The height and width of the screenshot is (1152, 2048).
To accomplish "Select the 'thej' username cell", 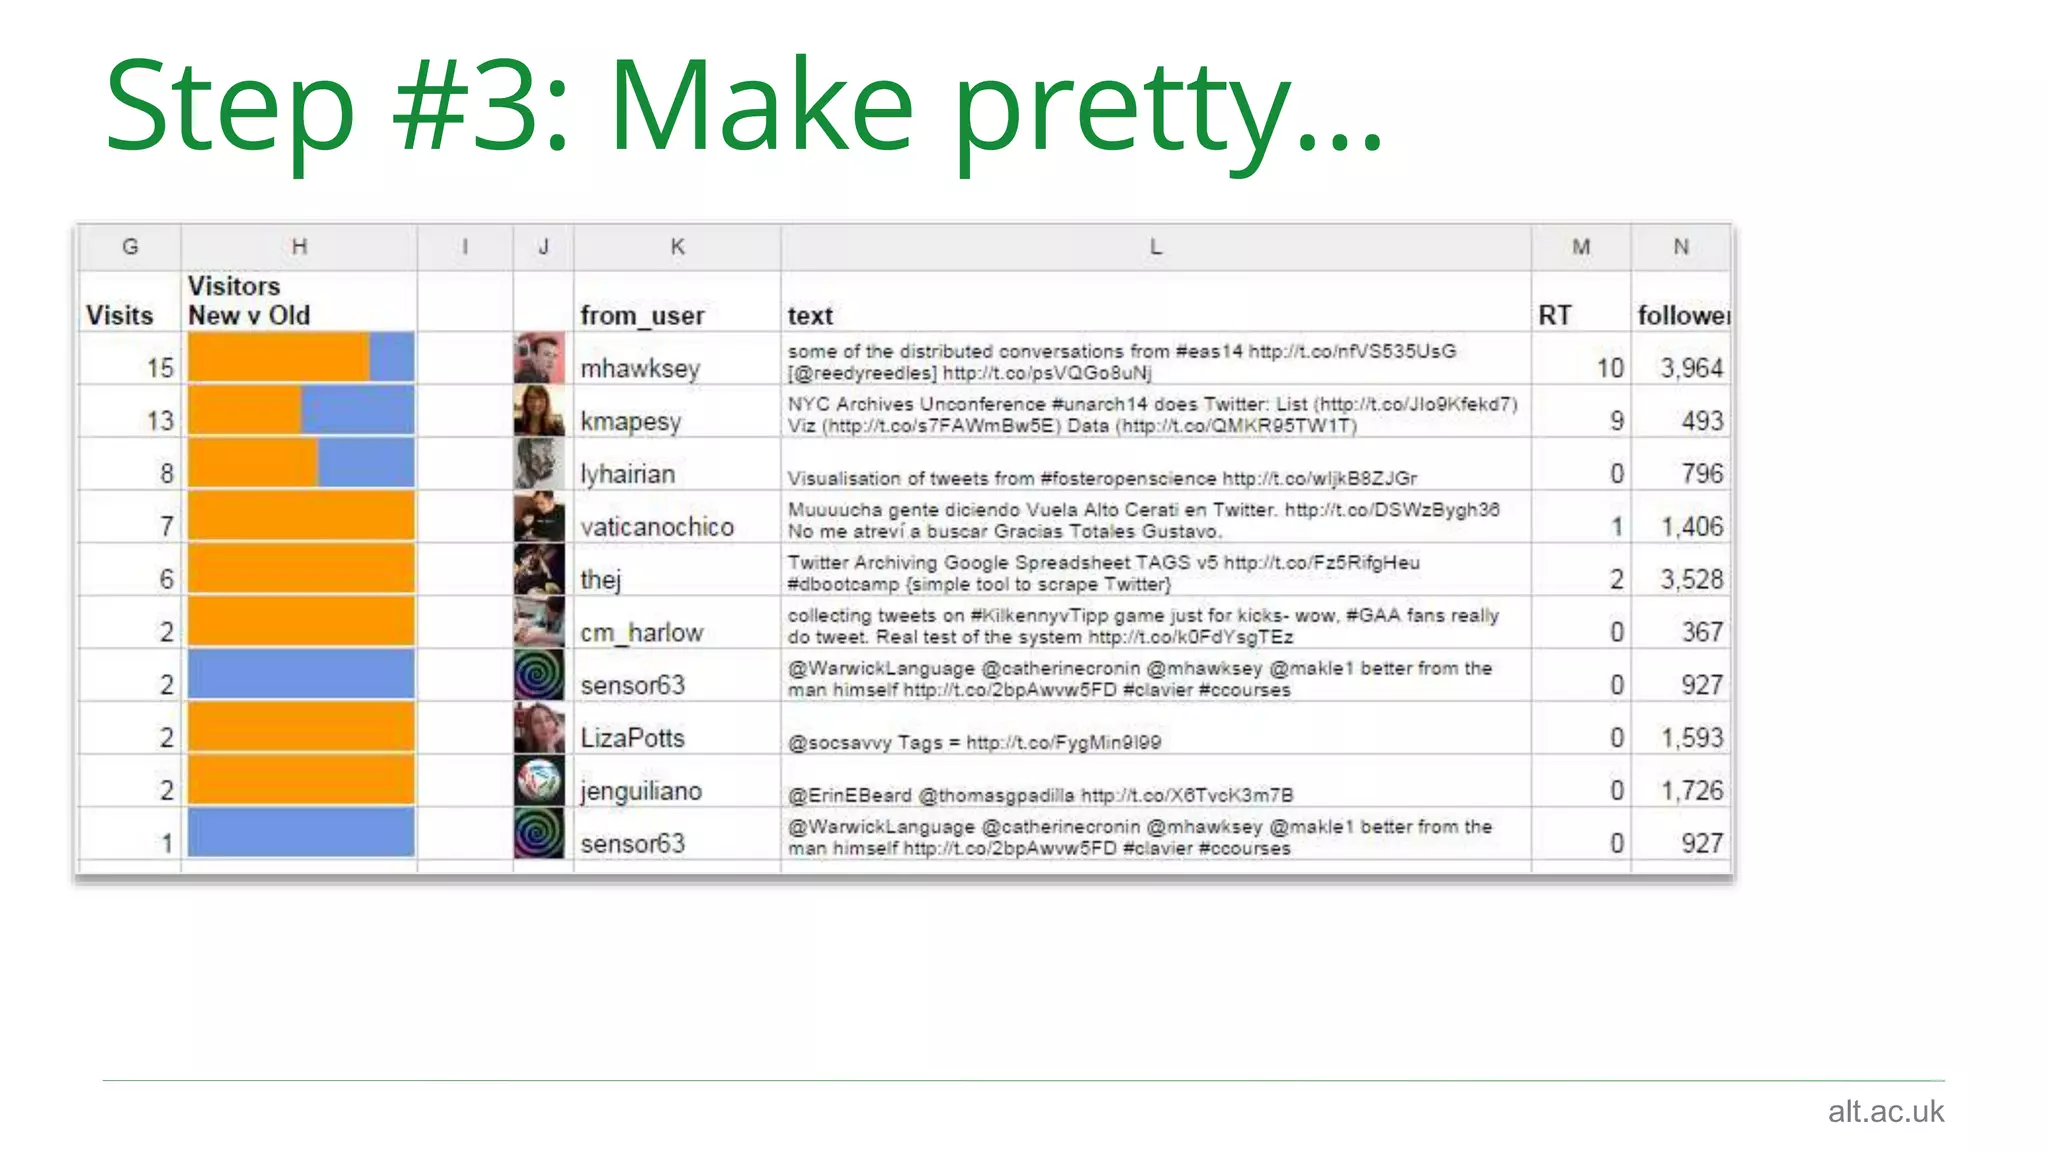I will tap(677, 570).
